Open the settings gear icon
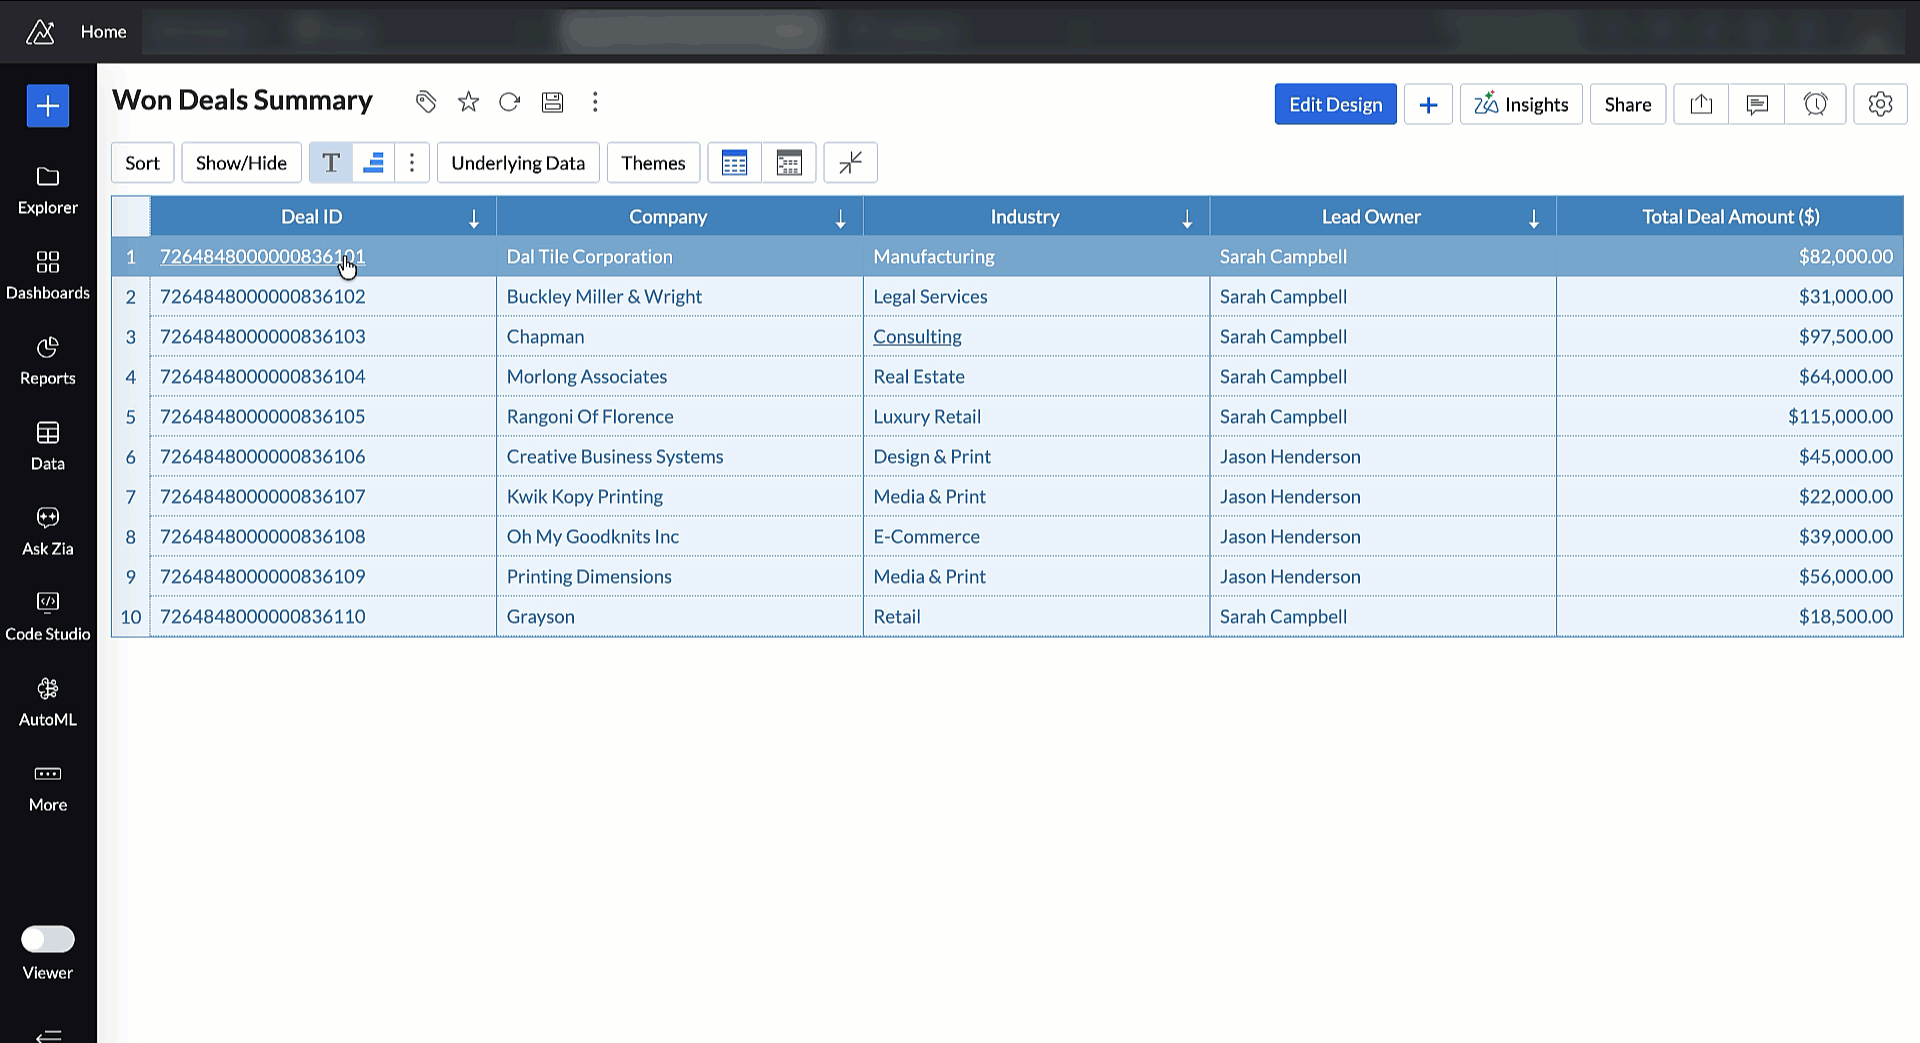Viewport: 1920px width, 1043px height. coord(1880,104)
